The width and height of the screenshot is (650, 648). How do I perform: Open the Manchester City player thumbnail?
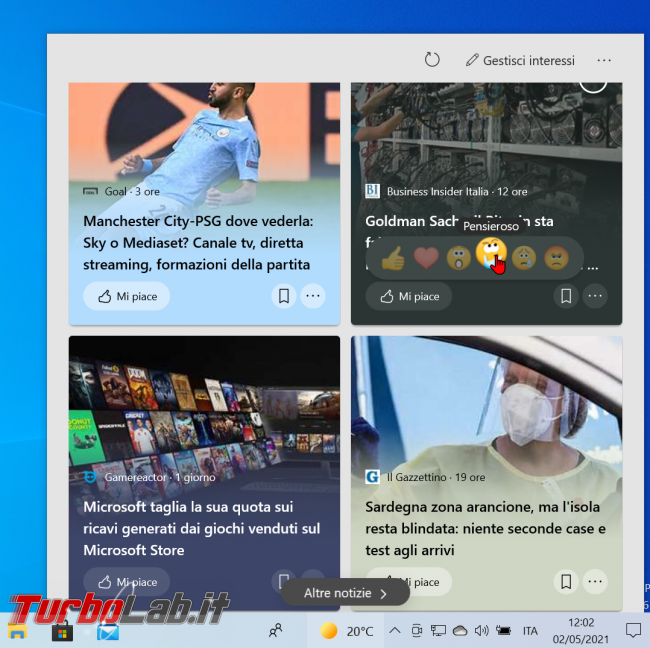204,133
